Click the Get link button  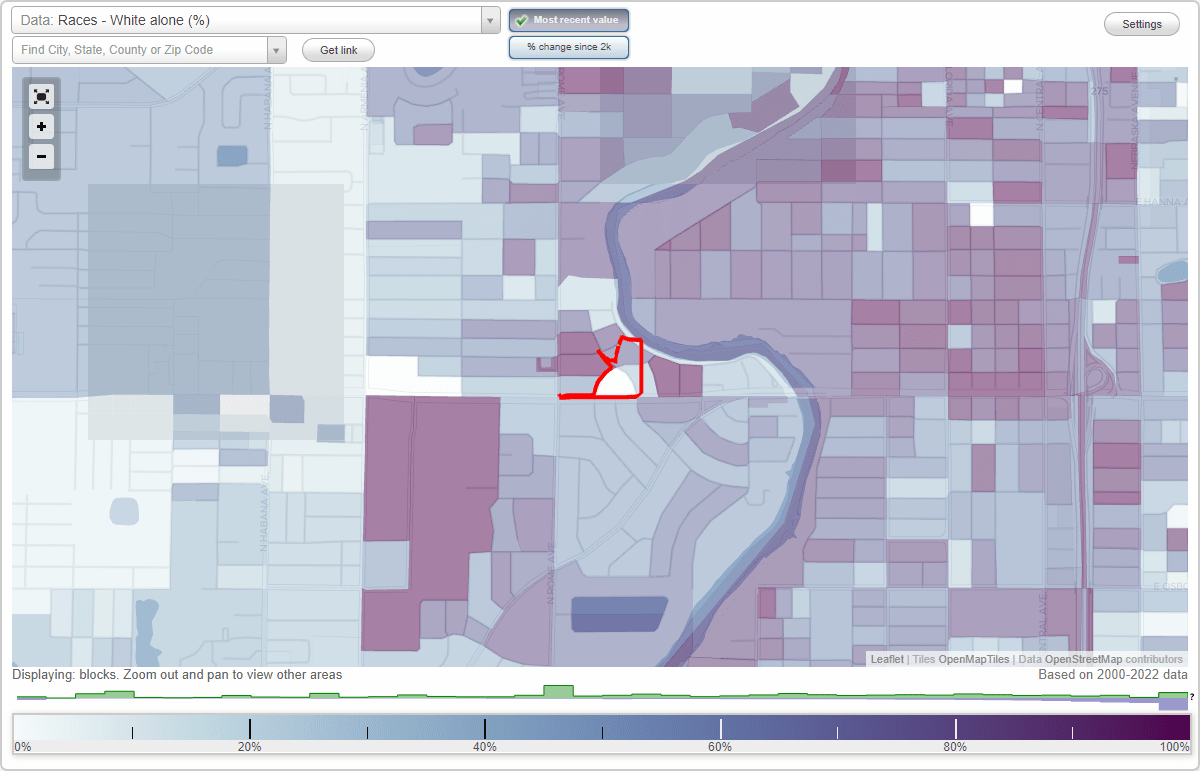pos(338,50)
